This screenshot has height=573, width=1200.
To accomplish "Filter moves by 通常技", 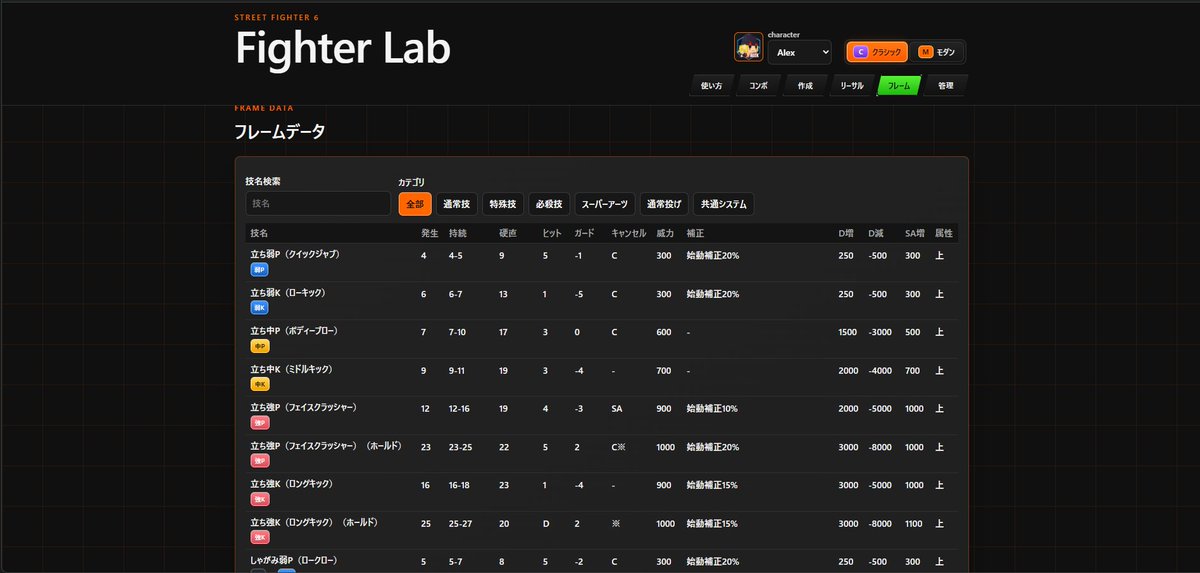I will tap(456, 204).
